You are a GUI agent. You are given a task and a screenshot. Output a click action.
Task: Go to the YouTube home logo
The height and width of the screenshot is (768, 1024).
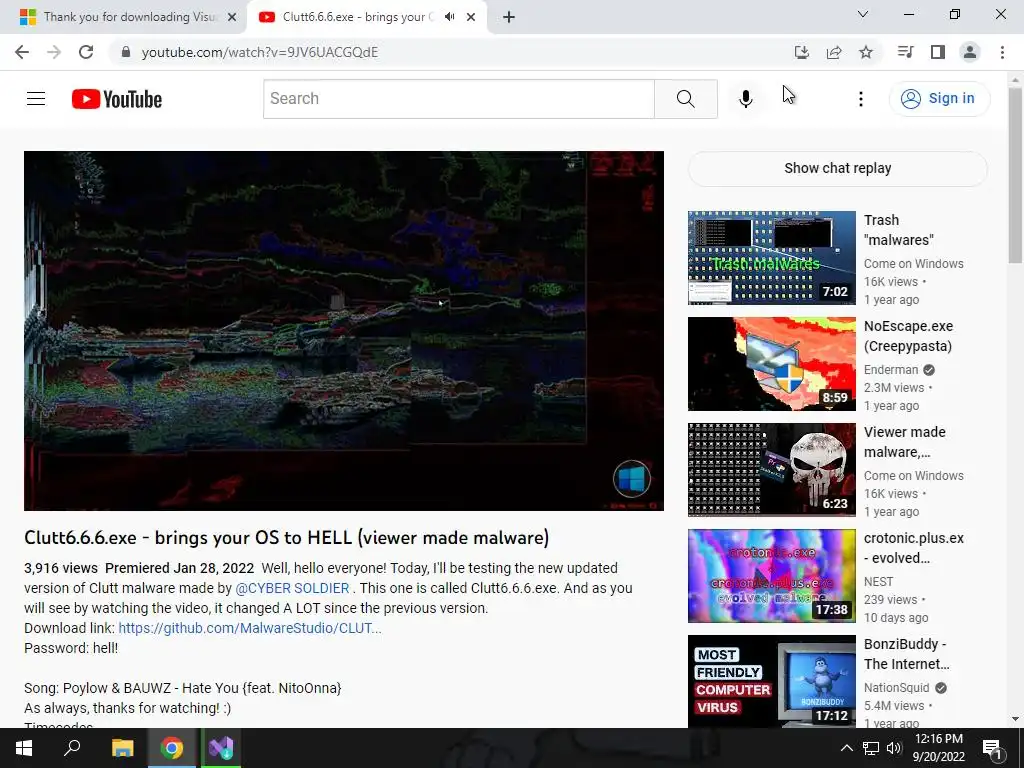click(117, 99)
